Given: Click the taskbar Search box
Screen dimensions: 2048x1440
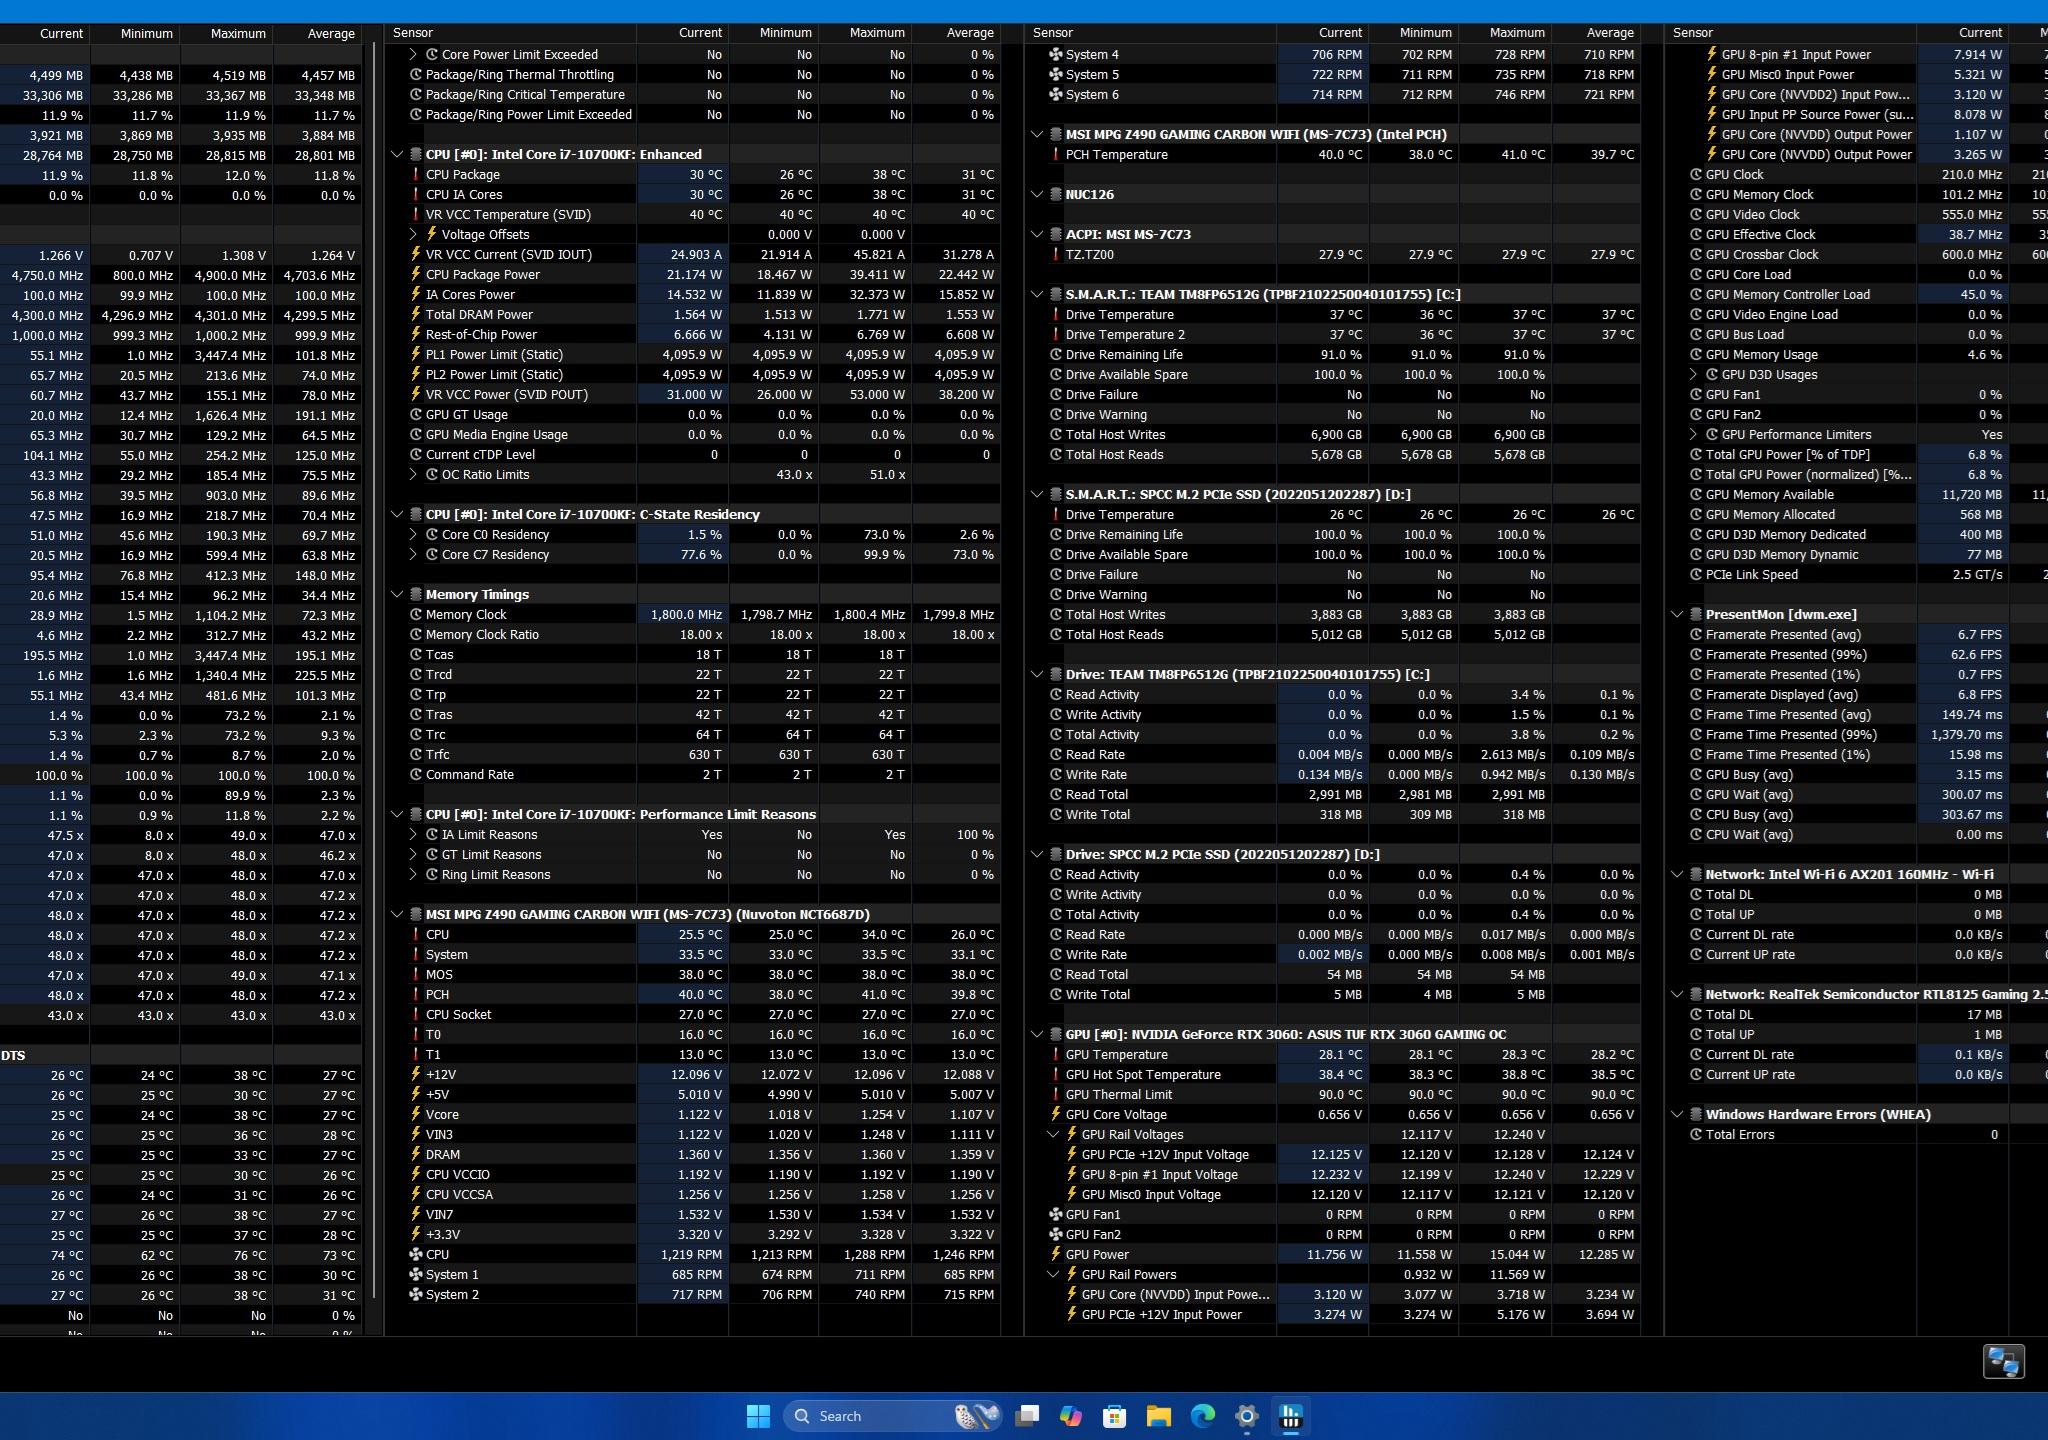Looking at the screenshot, I should [x=892, y=1415].
